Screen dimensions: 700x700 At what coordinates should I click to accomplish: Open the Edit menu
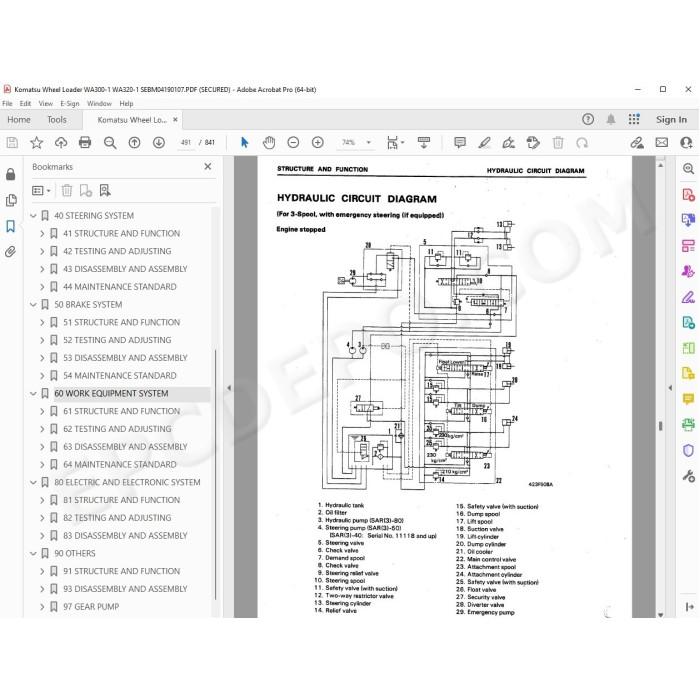25,104
